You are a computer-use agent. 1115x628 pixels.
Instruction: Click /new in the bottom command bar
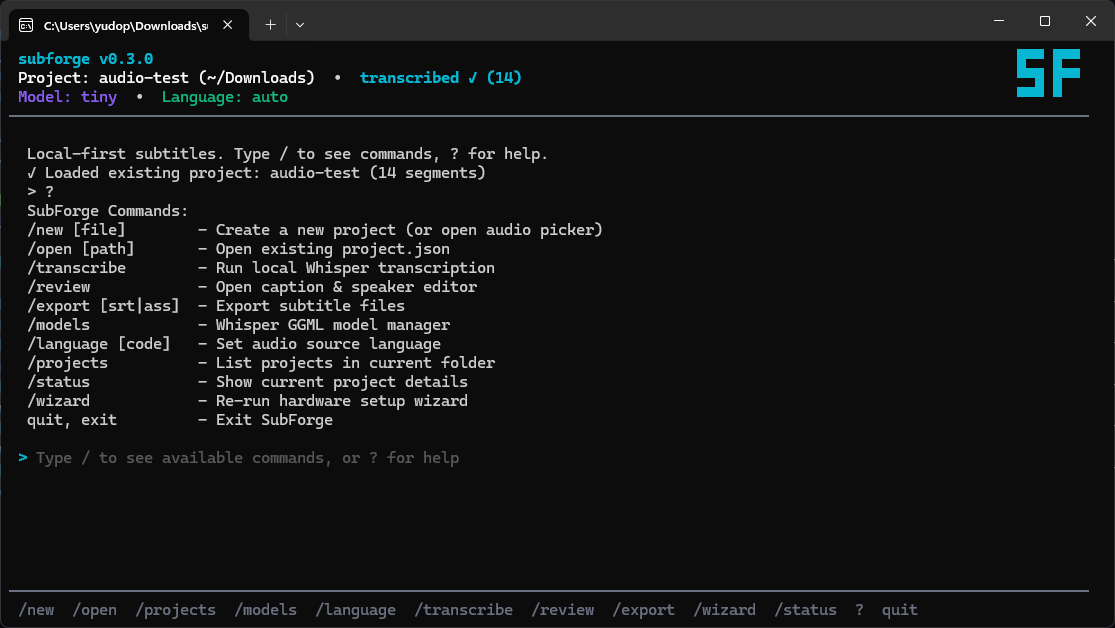coord(36,610)
